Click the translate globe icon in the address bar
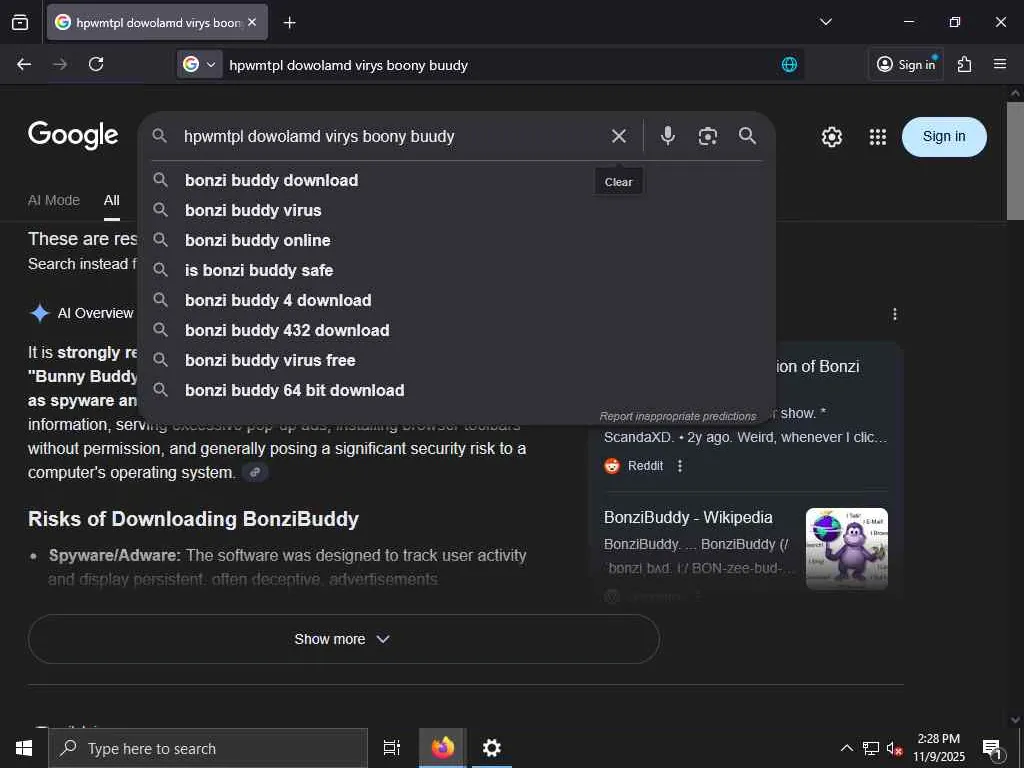The image size is (1024, 768). click(x=789, y=65)
